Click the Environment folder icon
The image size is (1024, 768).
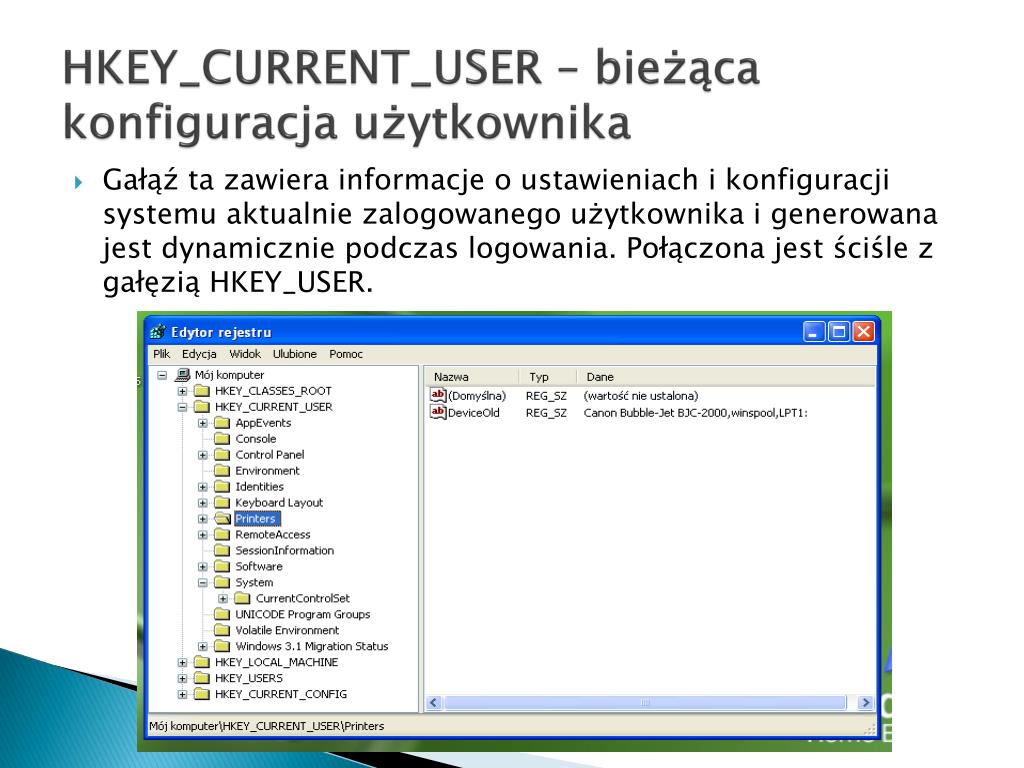(223, 471)
